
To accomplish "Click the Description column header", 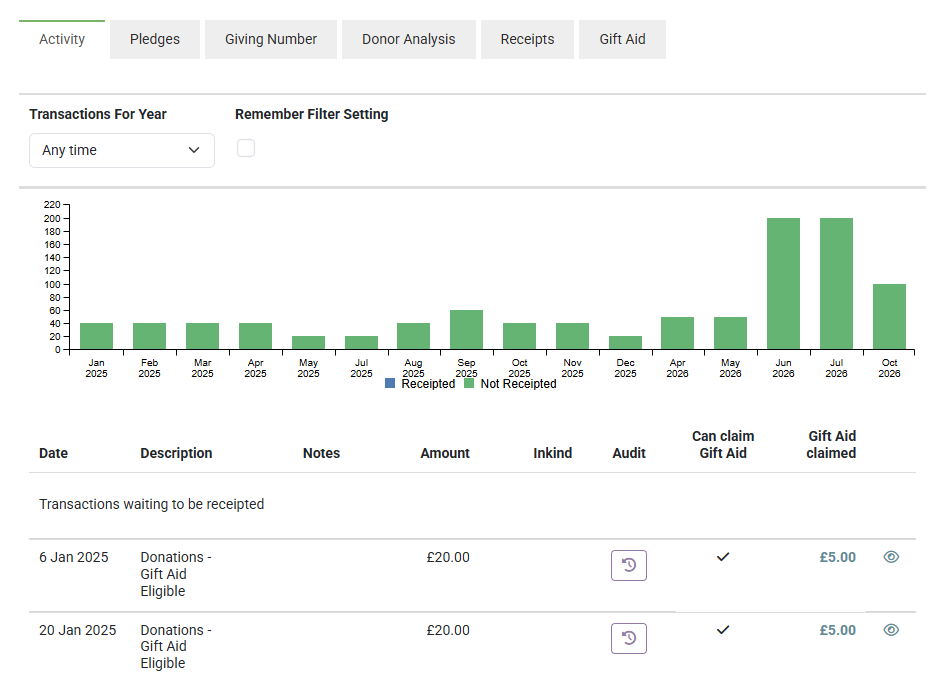I will pos(176,453).
